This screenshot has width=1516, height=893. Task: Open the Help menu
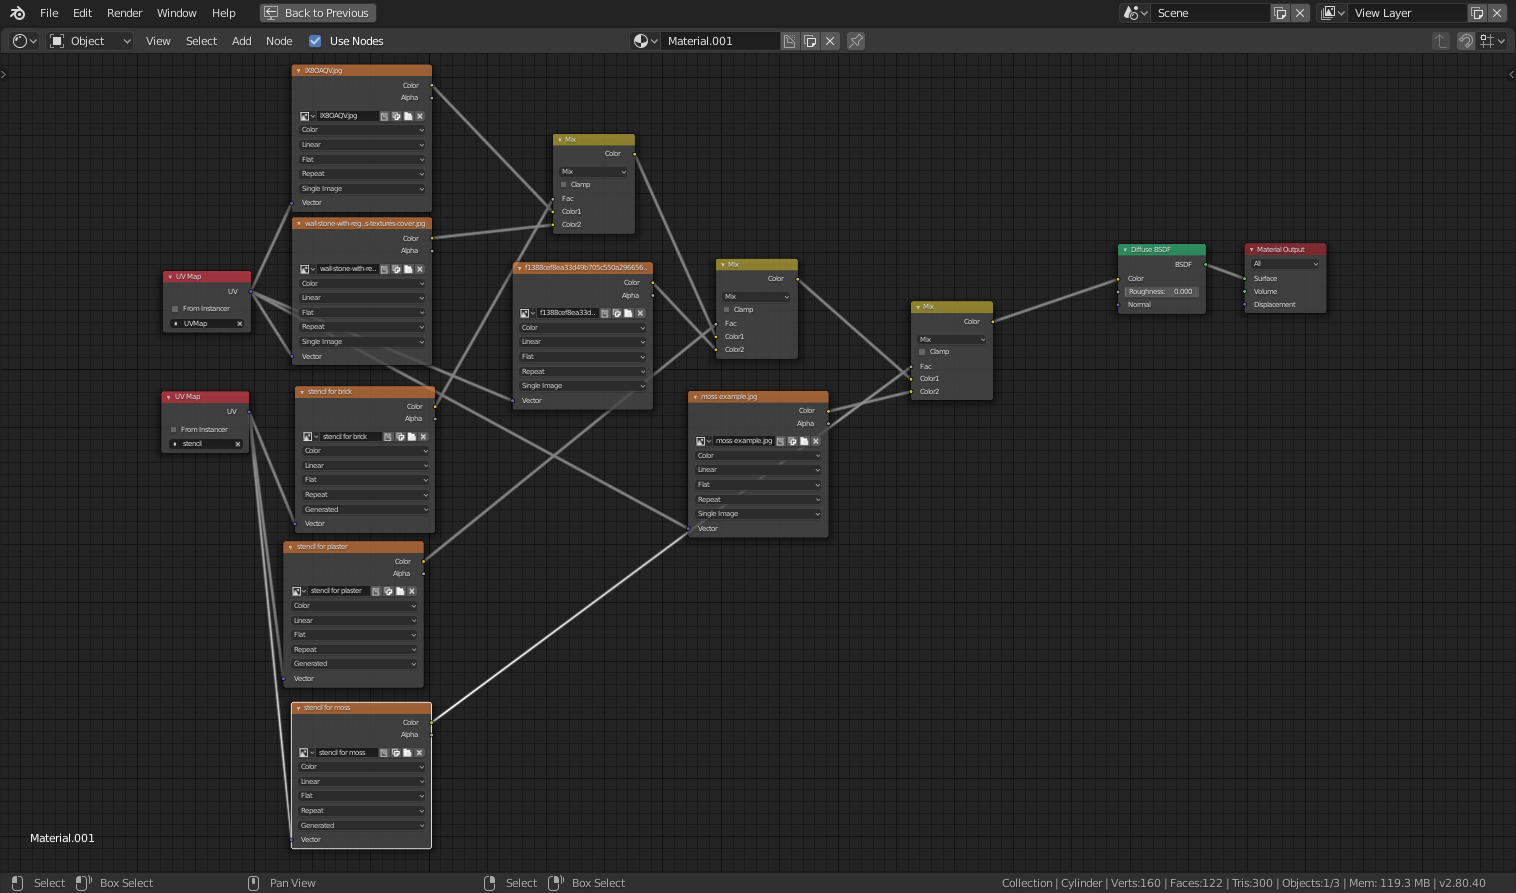[224, 13]
